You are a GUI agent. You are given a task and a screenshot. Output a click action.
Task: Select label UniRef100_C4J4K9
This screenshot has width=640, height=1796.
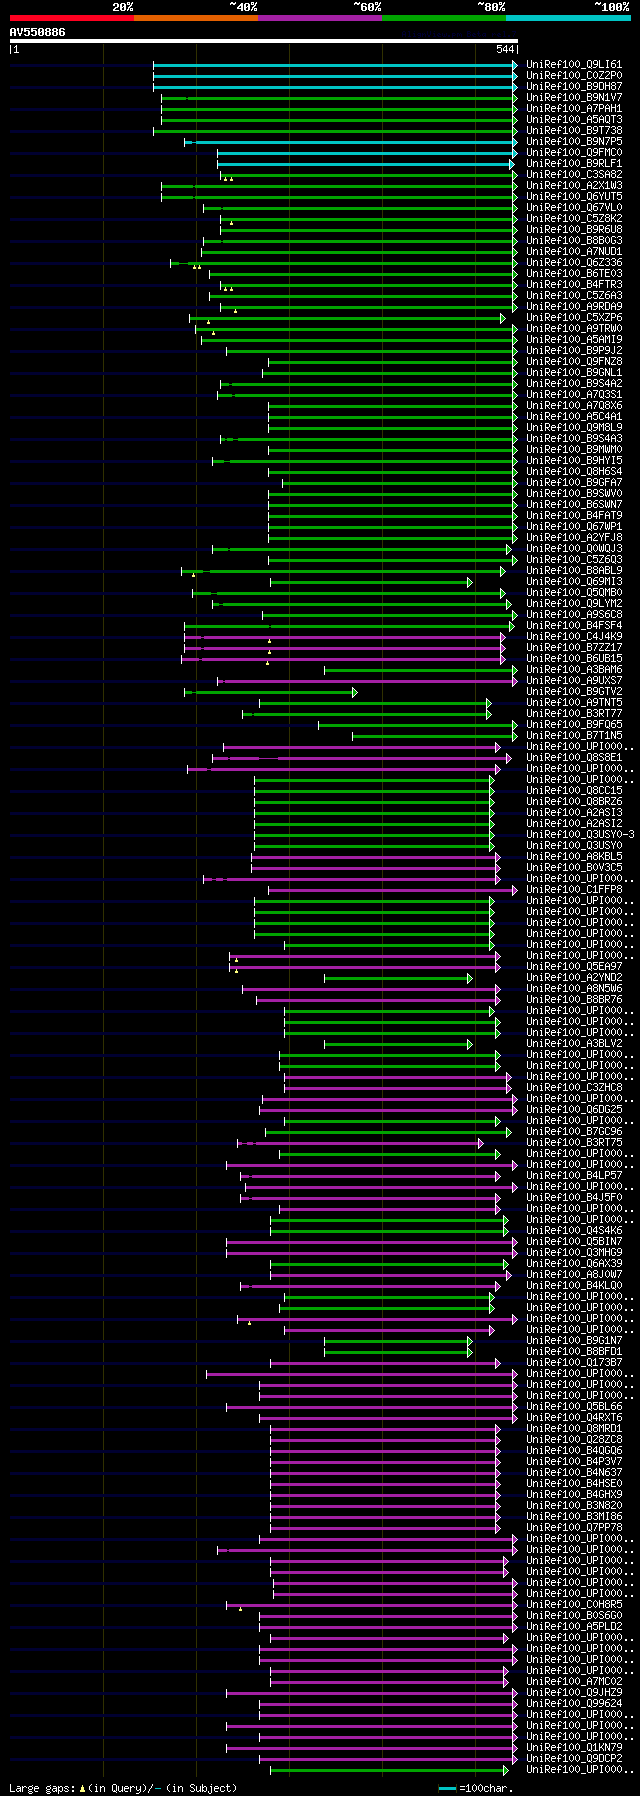[x=574, y=637]
